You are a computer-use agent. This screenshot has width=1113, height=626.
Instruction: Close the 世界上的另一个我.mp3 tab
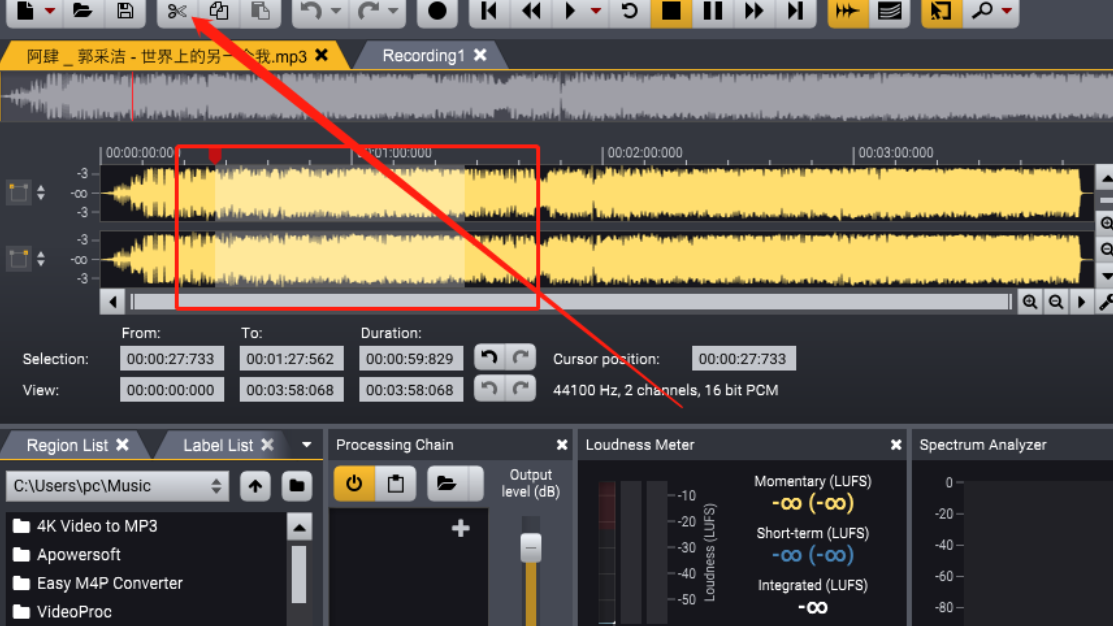322,55
